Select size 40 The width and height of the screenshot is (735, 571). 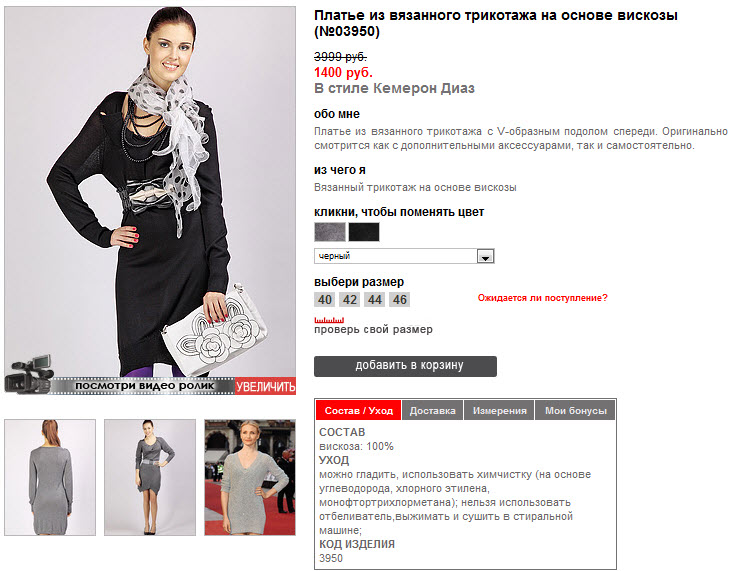click(x=325, y=300)
